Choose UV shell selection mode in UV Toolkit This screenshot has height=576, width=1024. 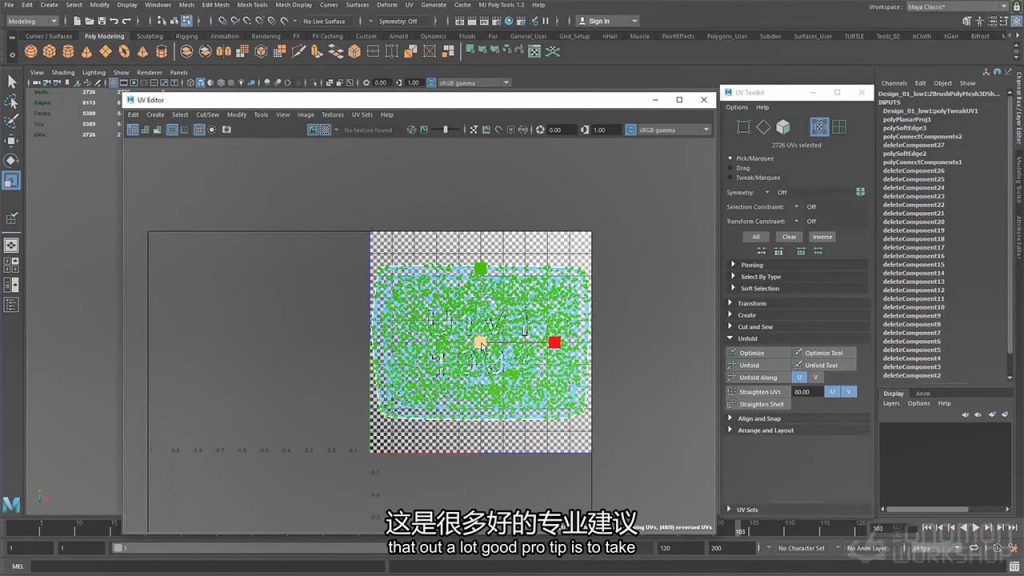(839, 127)
